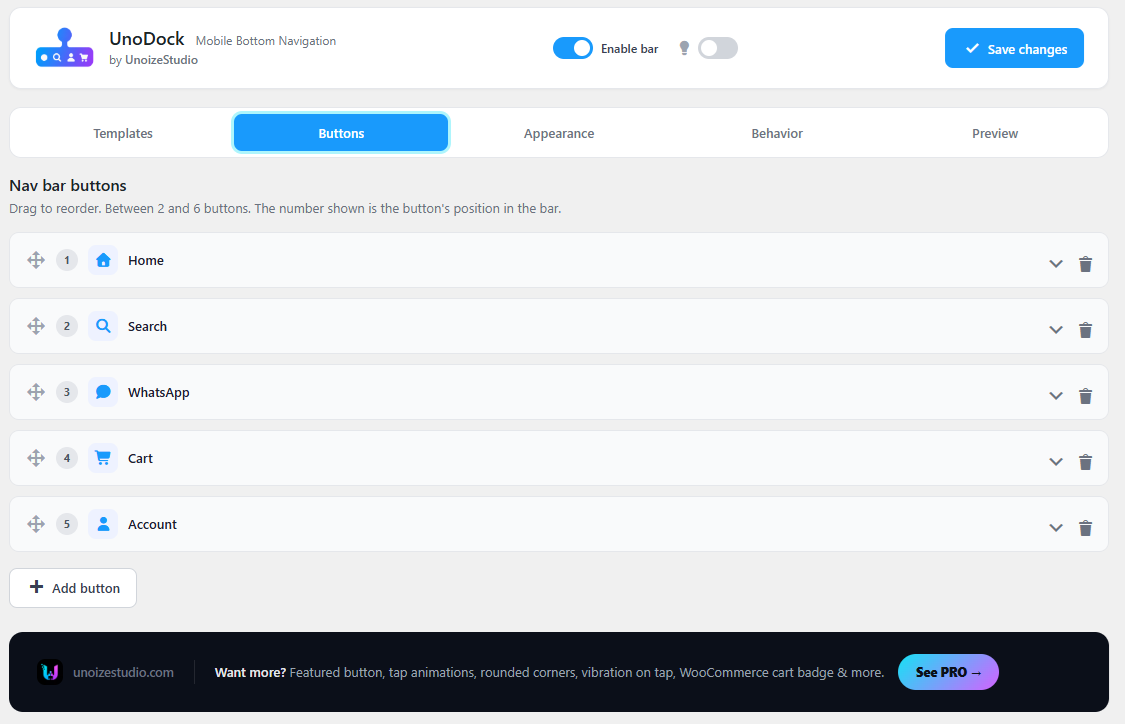The height and width of the screenshot is (724, 1148).
Task: Click position number 4 badge
Action: (x=67, y=458)
